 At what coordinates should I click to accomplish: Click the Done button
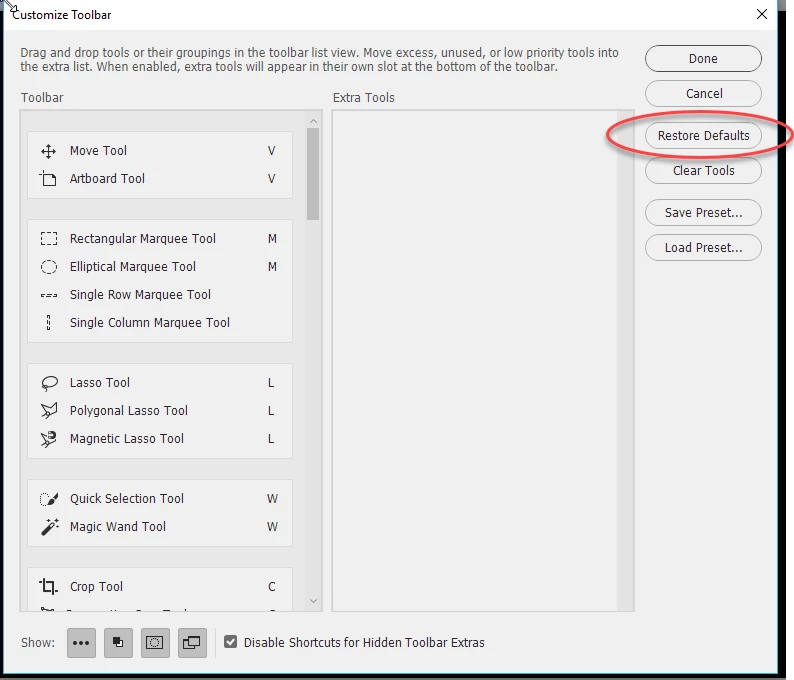pyautogui.click(x=703, y=59)
